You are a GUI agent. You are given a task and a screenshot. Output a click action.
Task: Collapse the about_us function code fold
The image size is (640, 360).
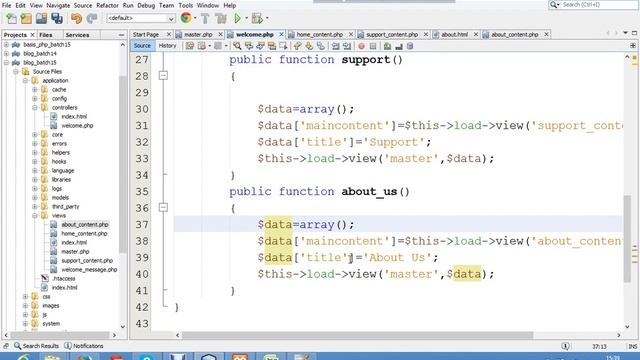click(x=163, y=207)
